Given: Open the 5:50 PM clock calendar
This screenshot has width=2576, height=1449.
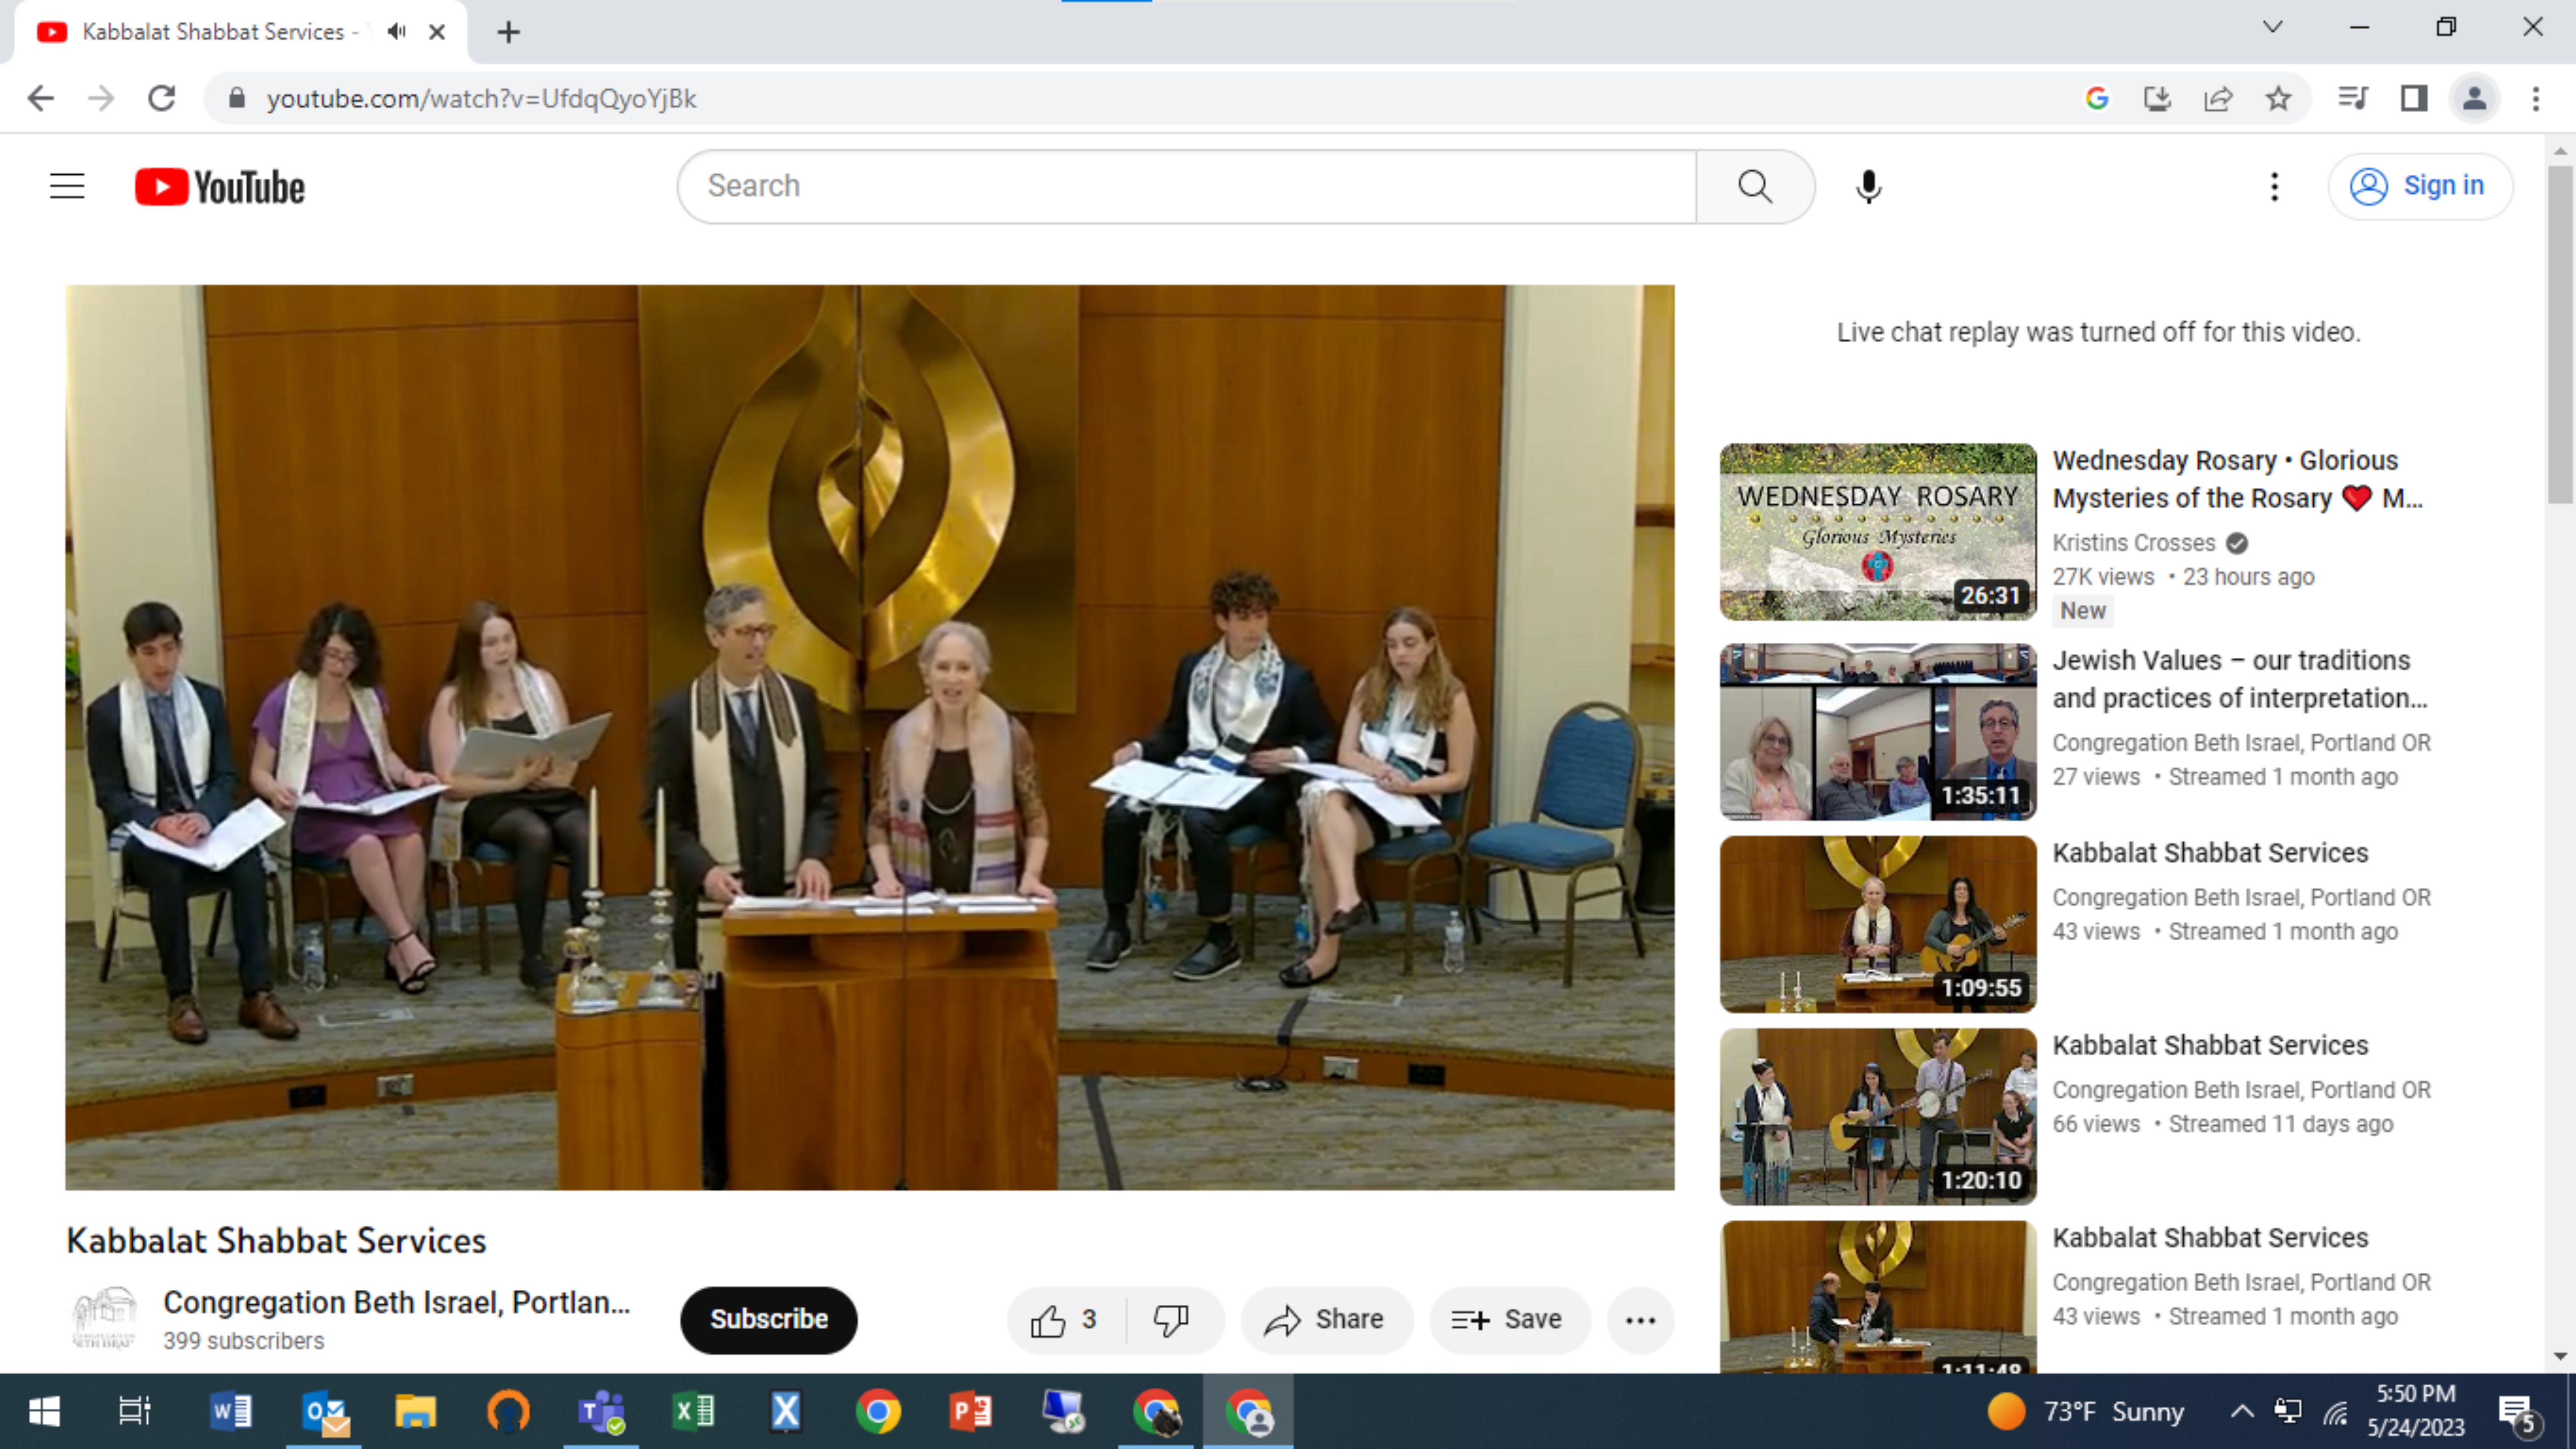Looking at the screenshot, I should [2415, 1410].
